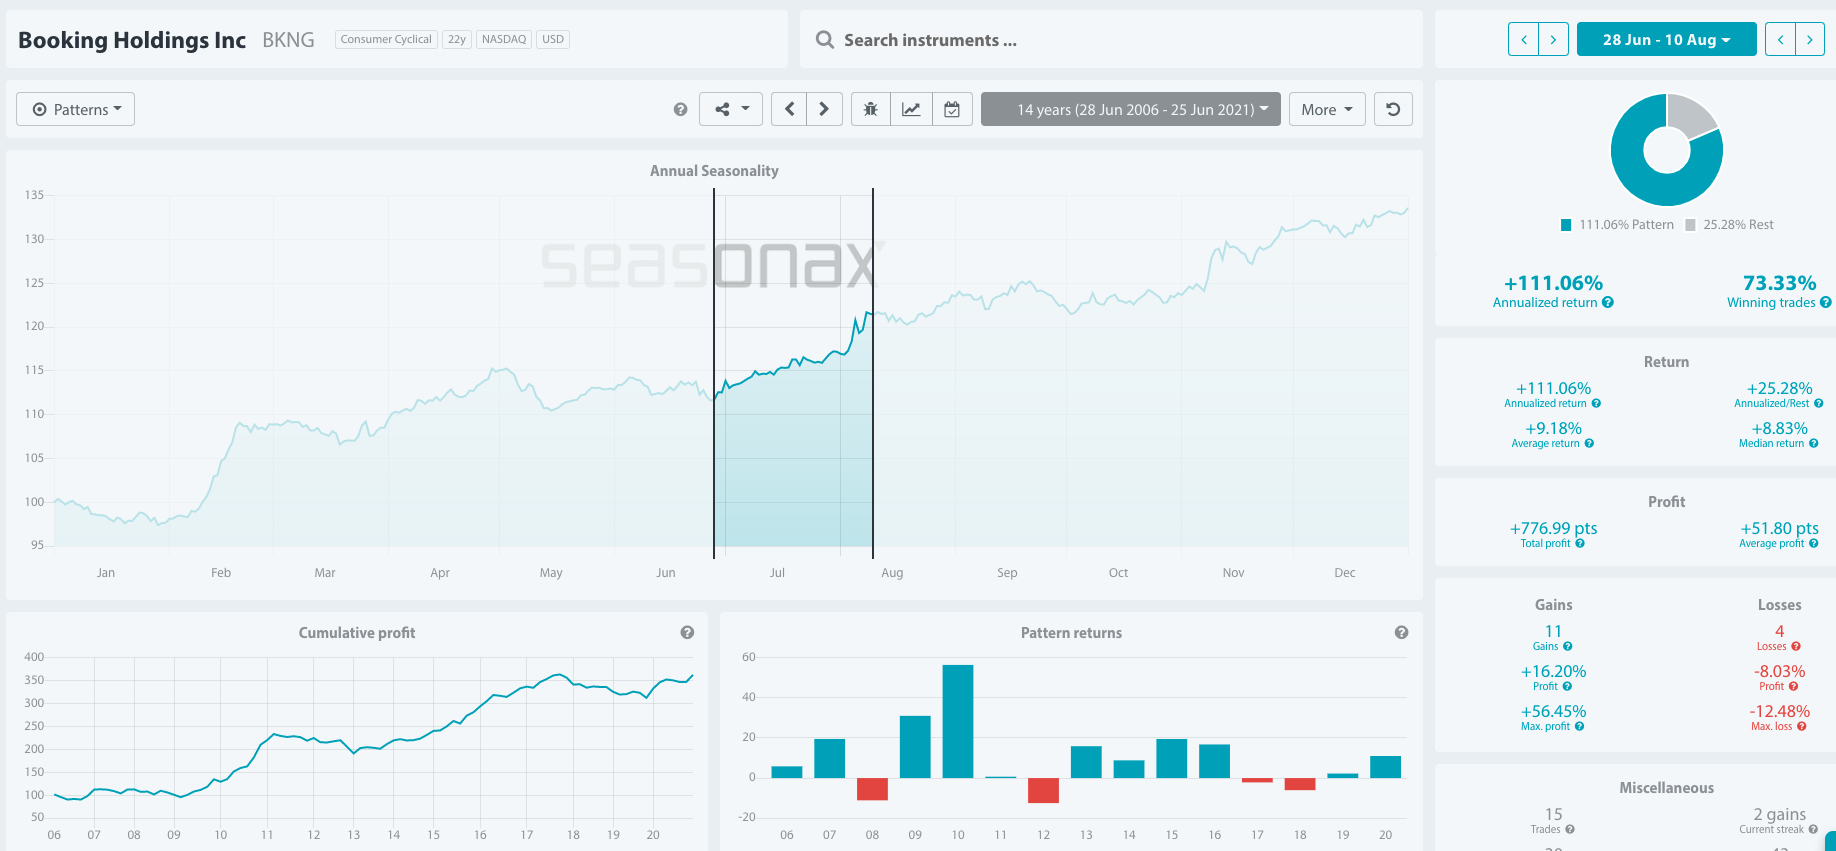Click the left arrow just before the 28 Jun - 10 Aug button
The height and width of the screenshot is (851, 1836).
tap(1524, 39)
